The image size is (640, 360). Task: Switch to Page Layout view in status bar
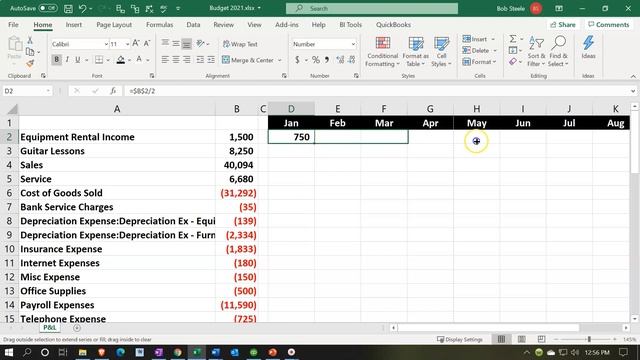point(521,339)
